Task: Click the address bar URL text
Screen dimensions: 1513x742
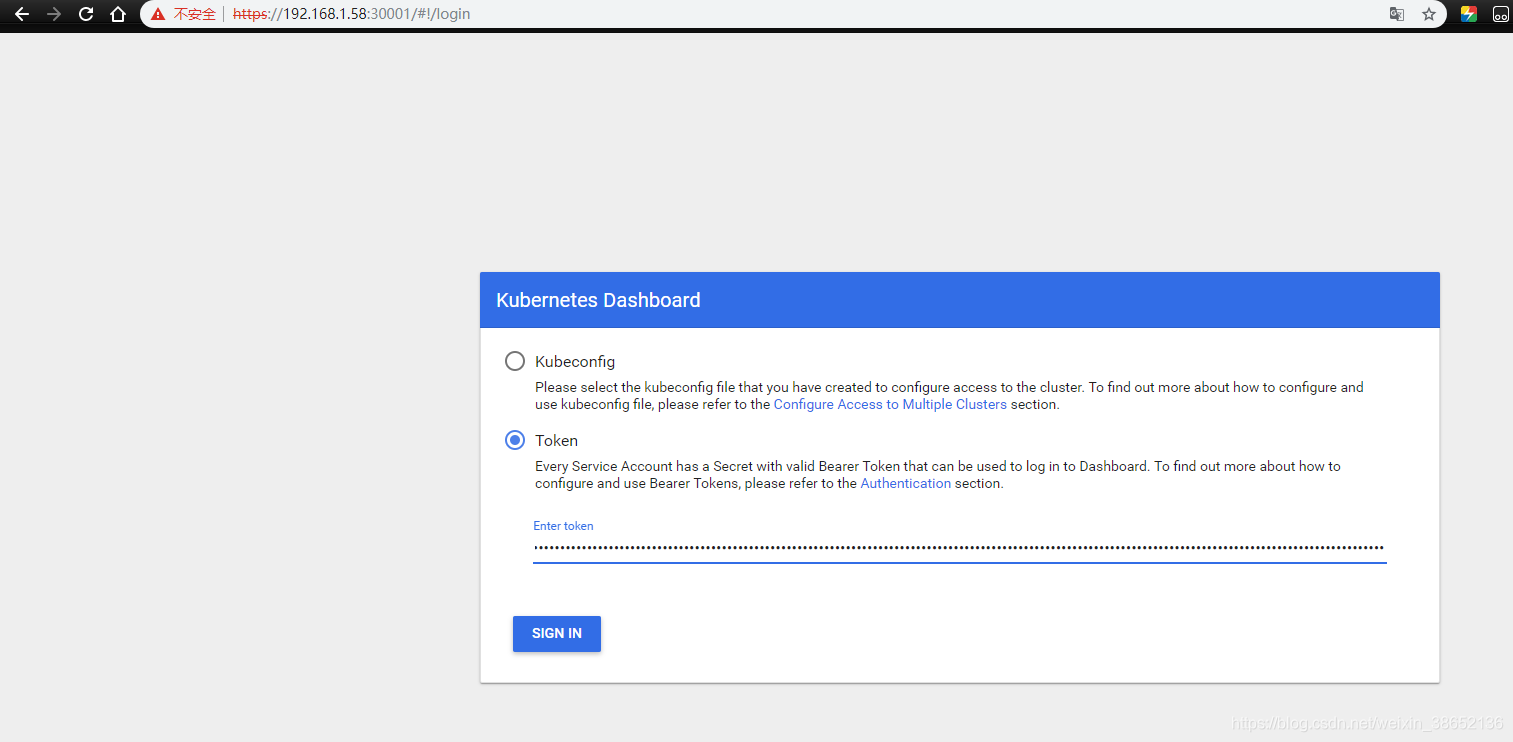Action: click(x=351, y=14)
